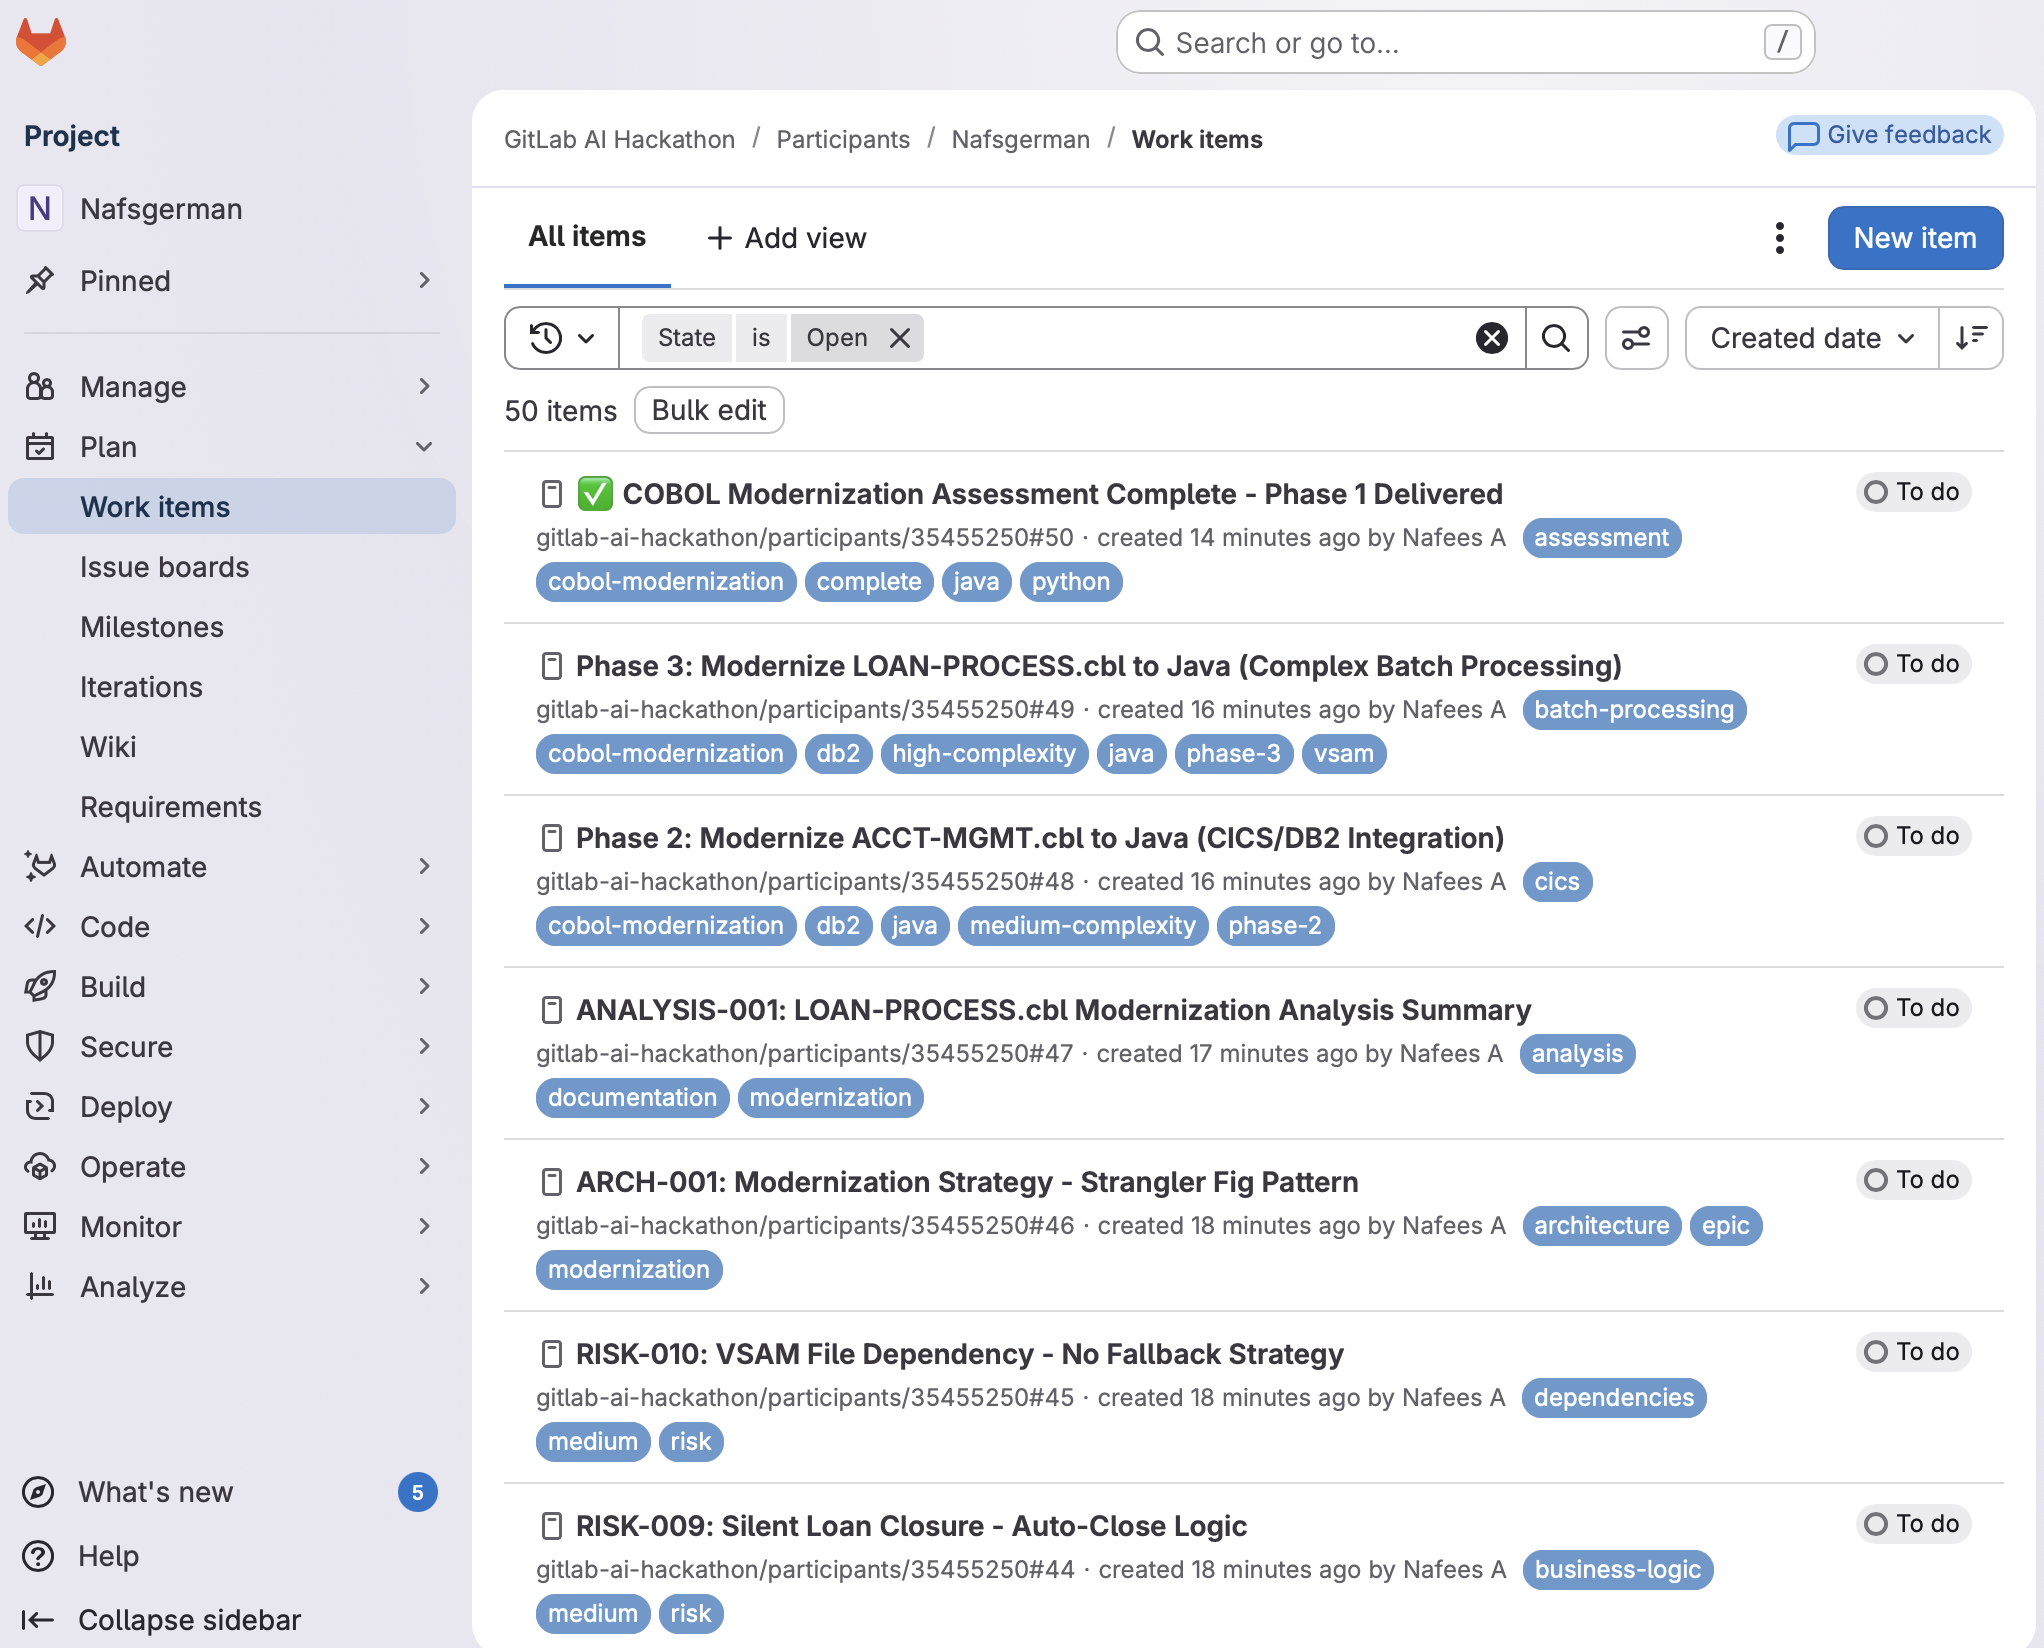Viewport: 2044px width, 1648px height.
Task: Open display preferences sliders icon
Action: pos(1636,338)
